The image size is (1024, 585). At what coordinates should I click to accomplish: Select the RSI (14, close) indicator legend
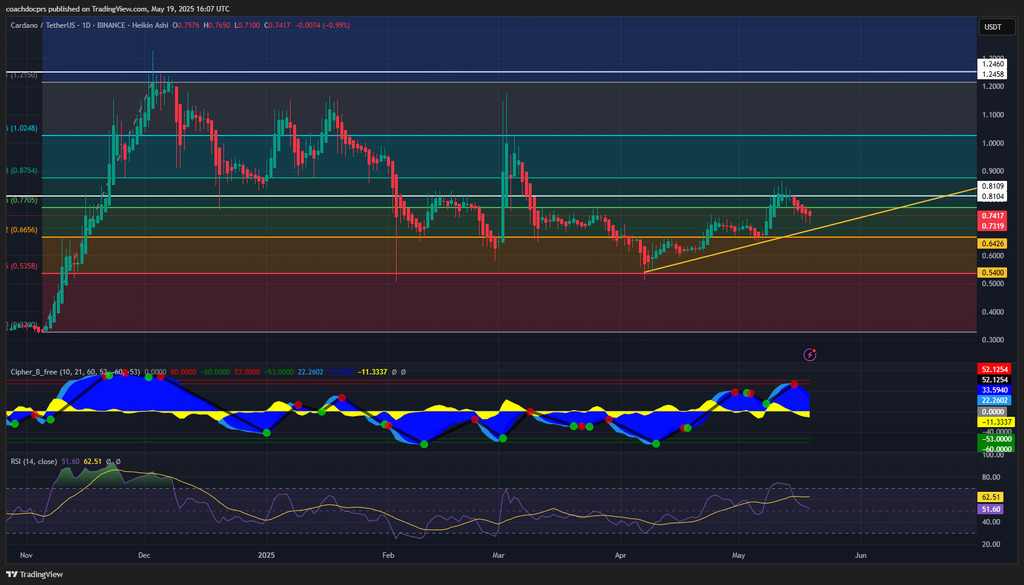click(32, 461)
